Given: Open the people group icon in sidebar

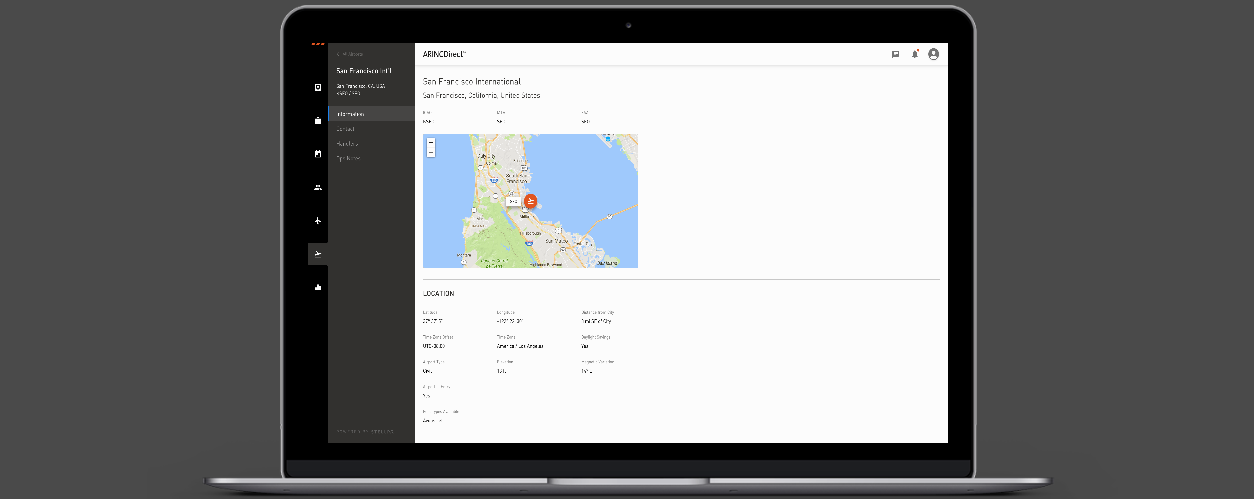Looking at the screenshot, I should point(318,187).
